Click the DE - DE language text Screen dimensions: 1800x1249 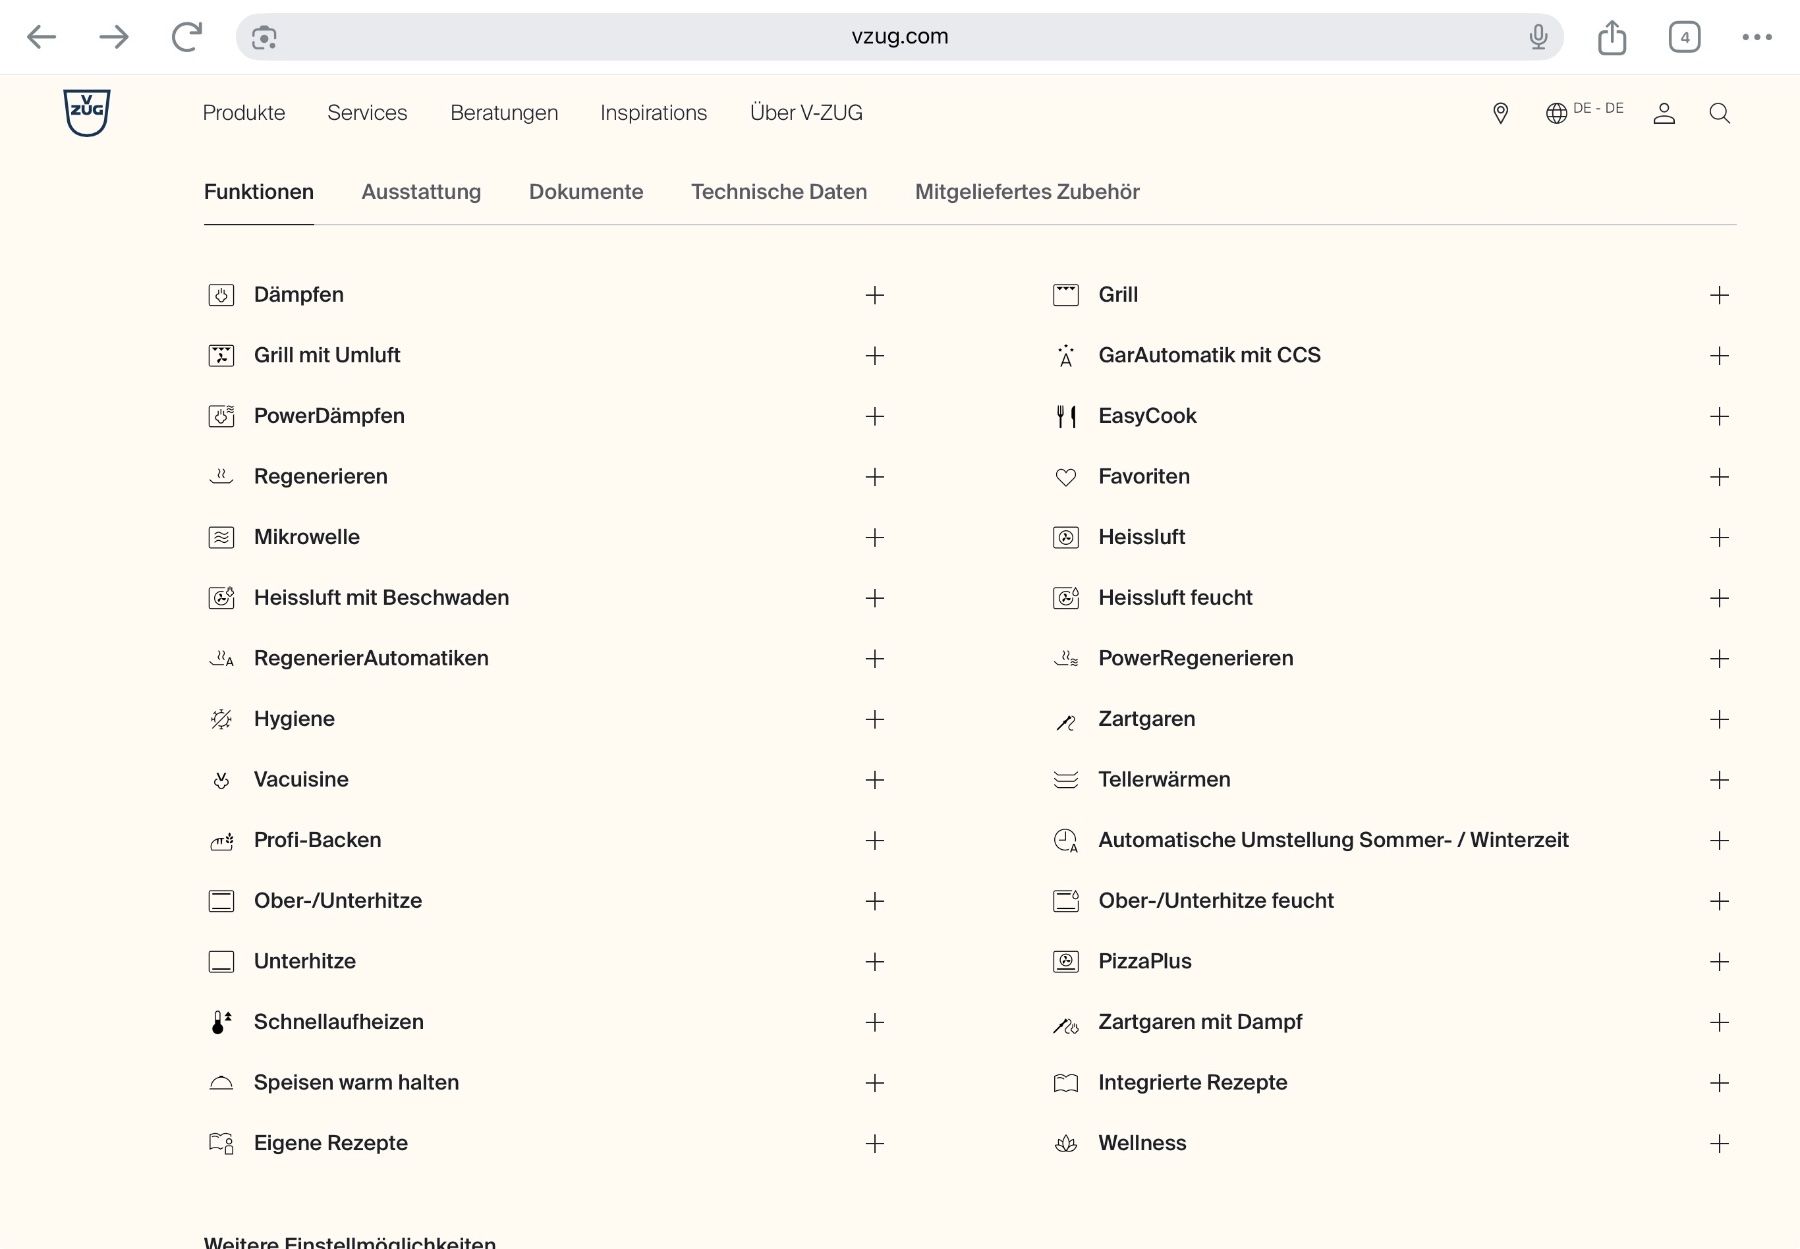pos(1598,108)
